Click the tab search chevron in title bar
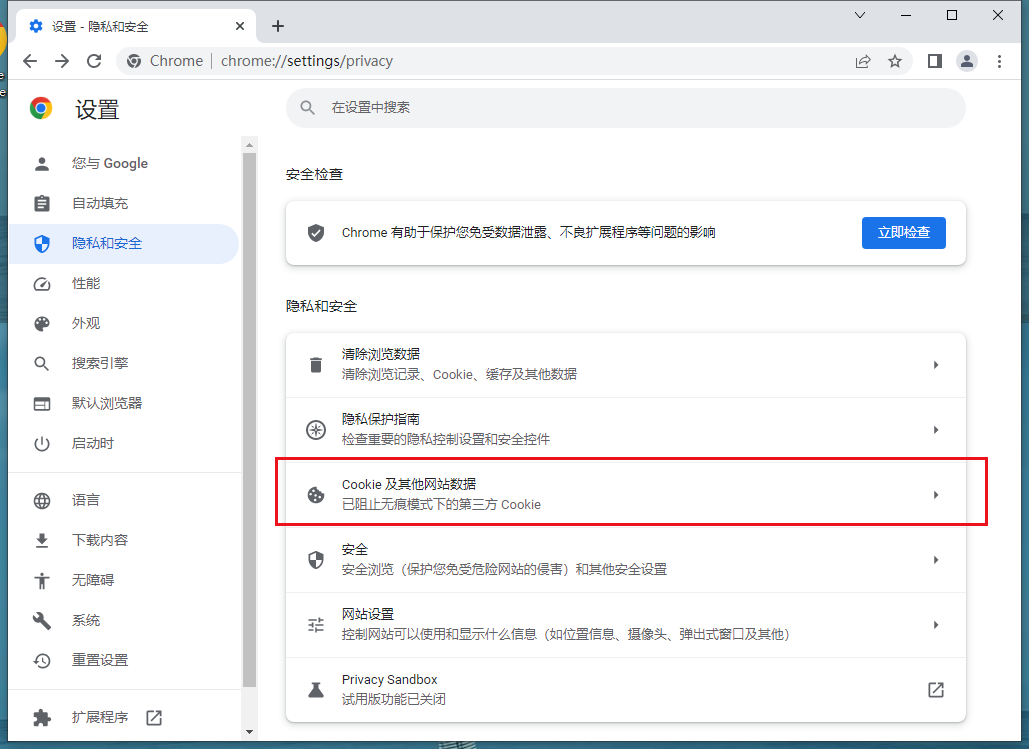The image size is (1029, 749). click(x=860, y=15)
